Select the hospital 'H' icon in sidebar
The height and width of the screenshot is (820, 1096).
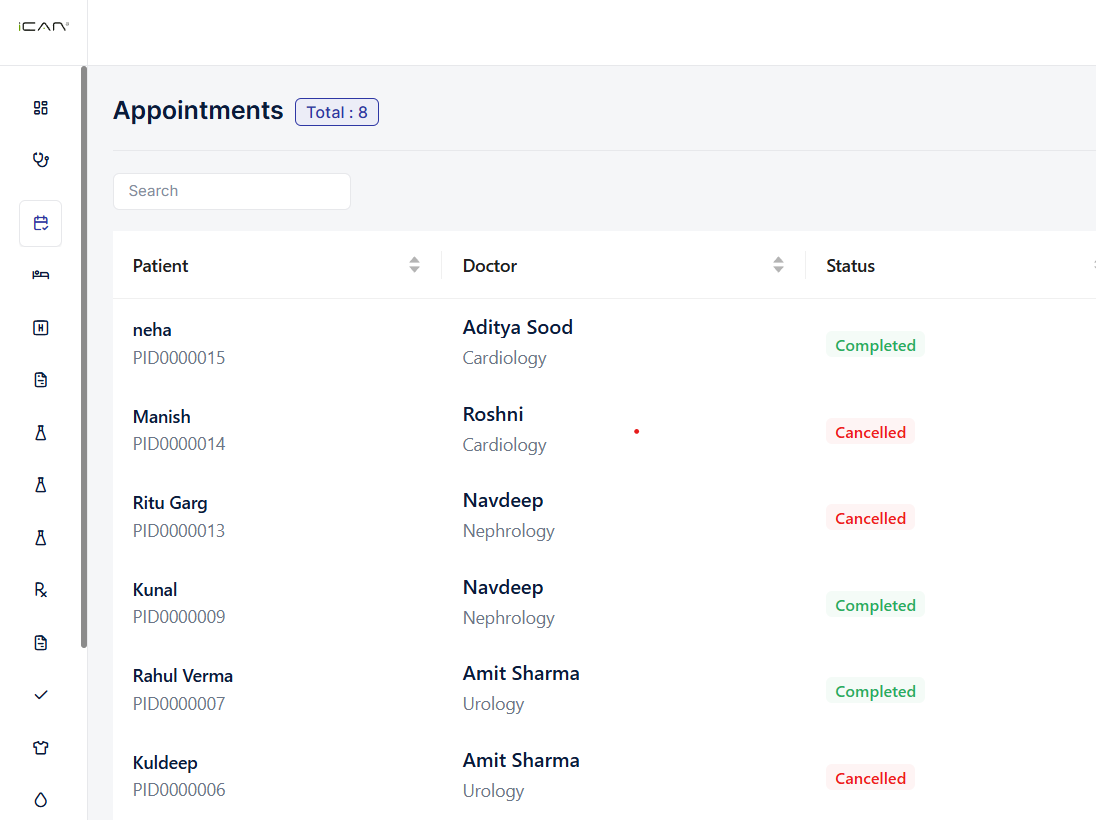(x=40, y=327)
